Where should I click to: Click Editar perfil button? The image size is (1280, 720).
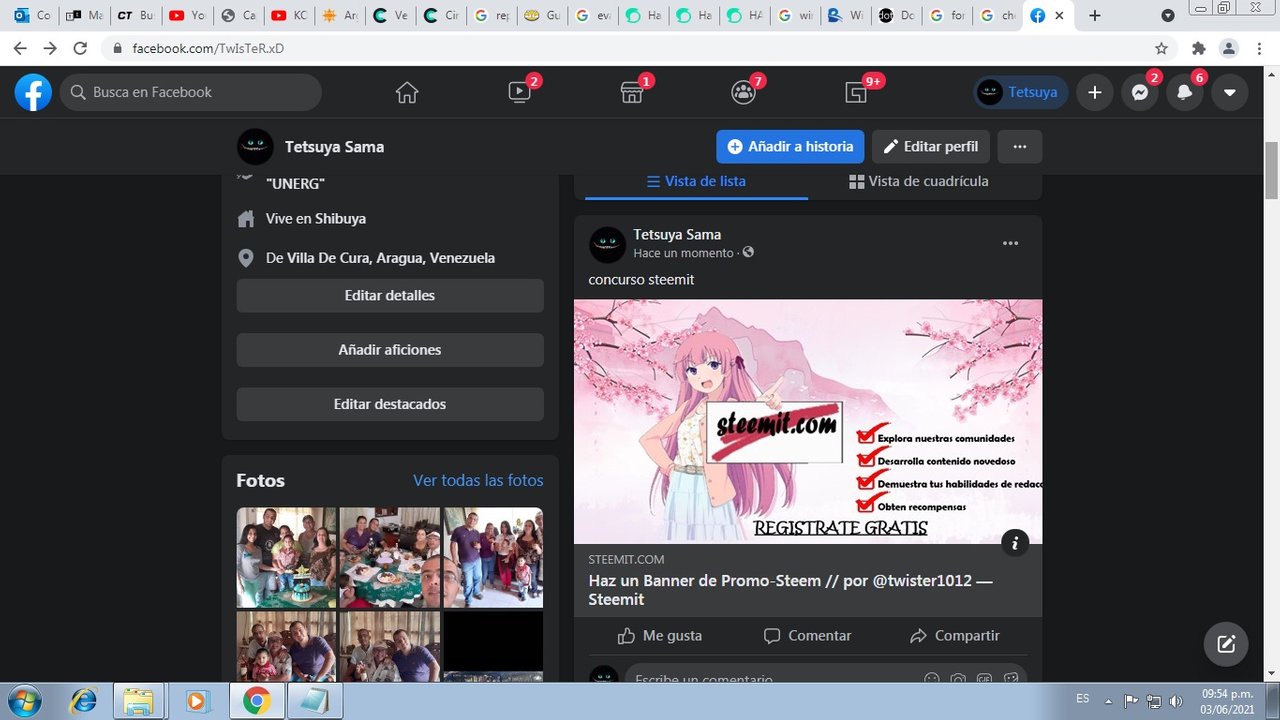931,146
